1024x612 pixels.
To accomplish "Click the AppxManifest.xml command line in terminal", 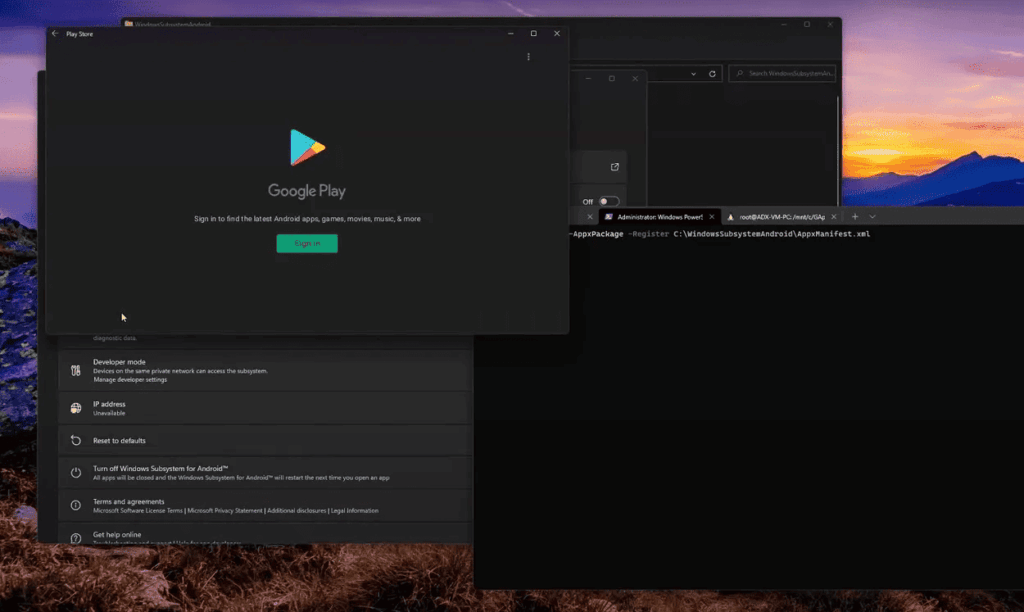I will pos(720,234).
